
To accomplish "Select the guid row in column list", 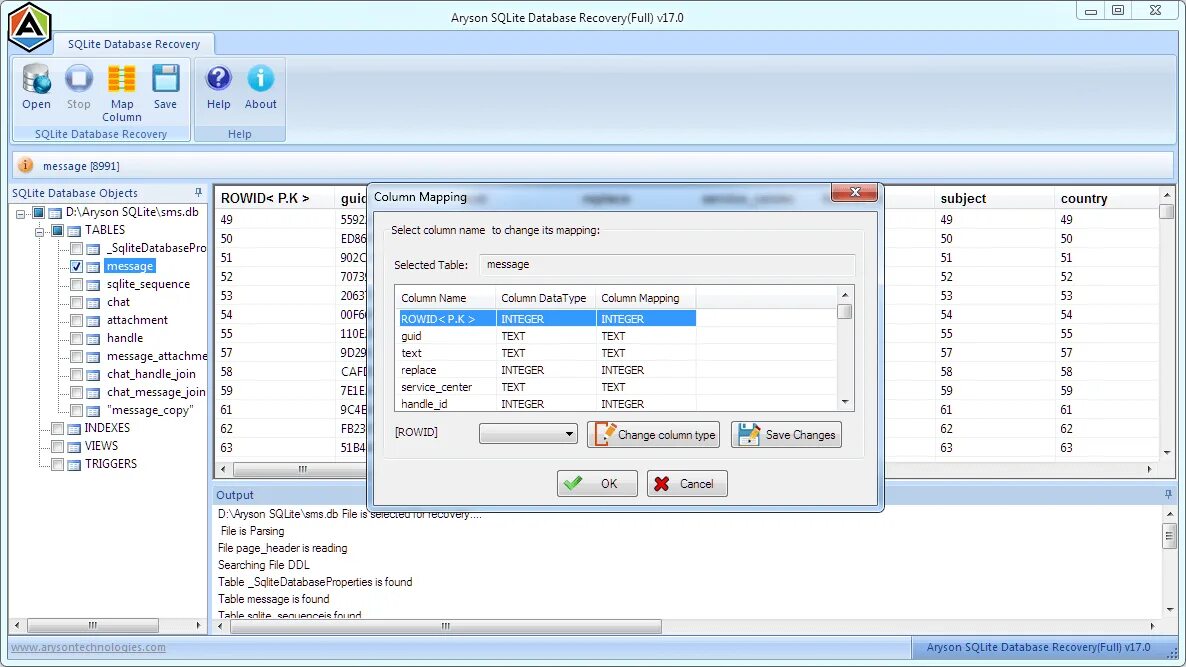I will point(548,336).
